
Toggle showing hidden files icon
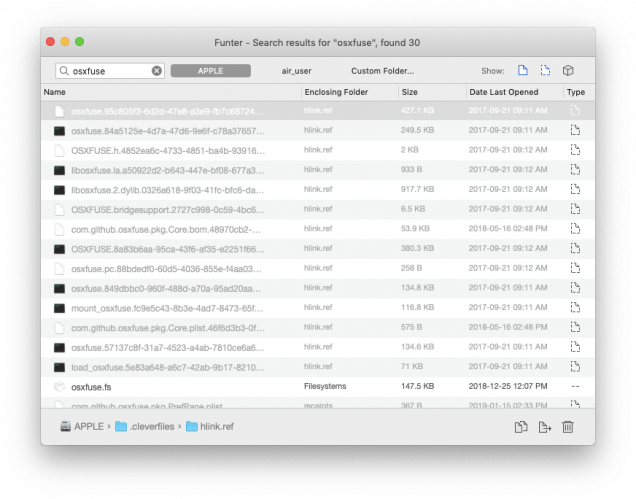546,70
